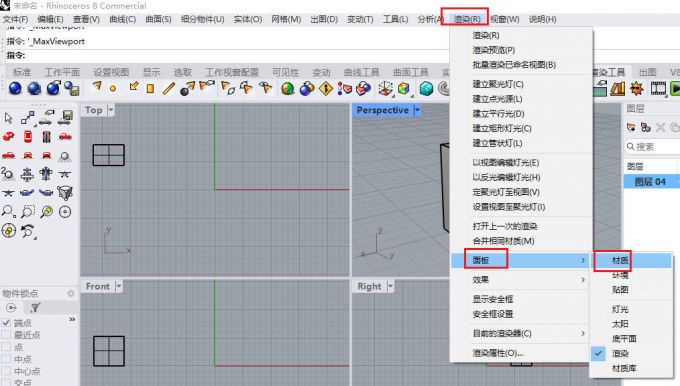This screenshot has width=680, height=386.
Task: Choose 渲染属性(O)... menu entry
Action: point(497,353)
